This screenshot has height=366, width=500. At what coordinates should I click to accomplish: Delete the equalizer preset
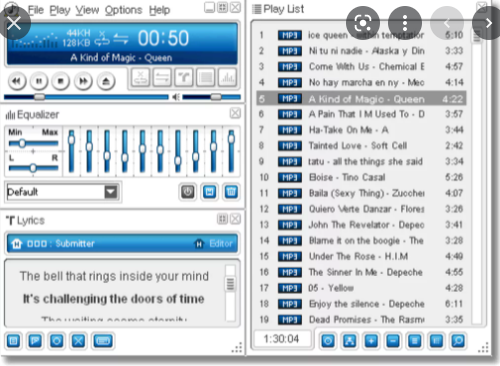231,192
